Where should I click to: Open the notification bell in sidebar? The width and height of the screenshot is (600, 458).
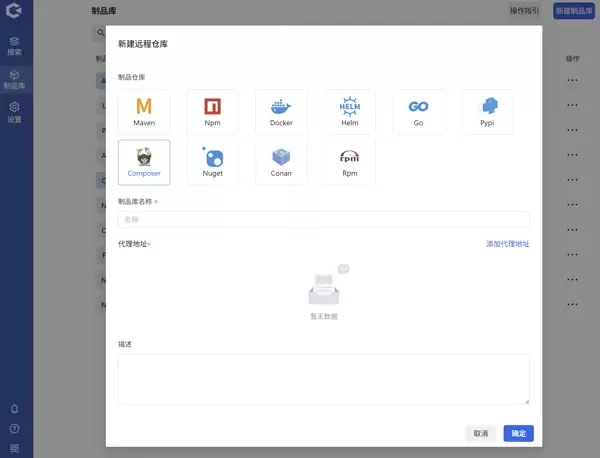click(14, 409)
